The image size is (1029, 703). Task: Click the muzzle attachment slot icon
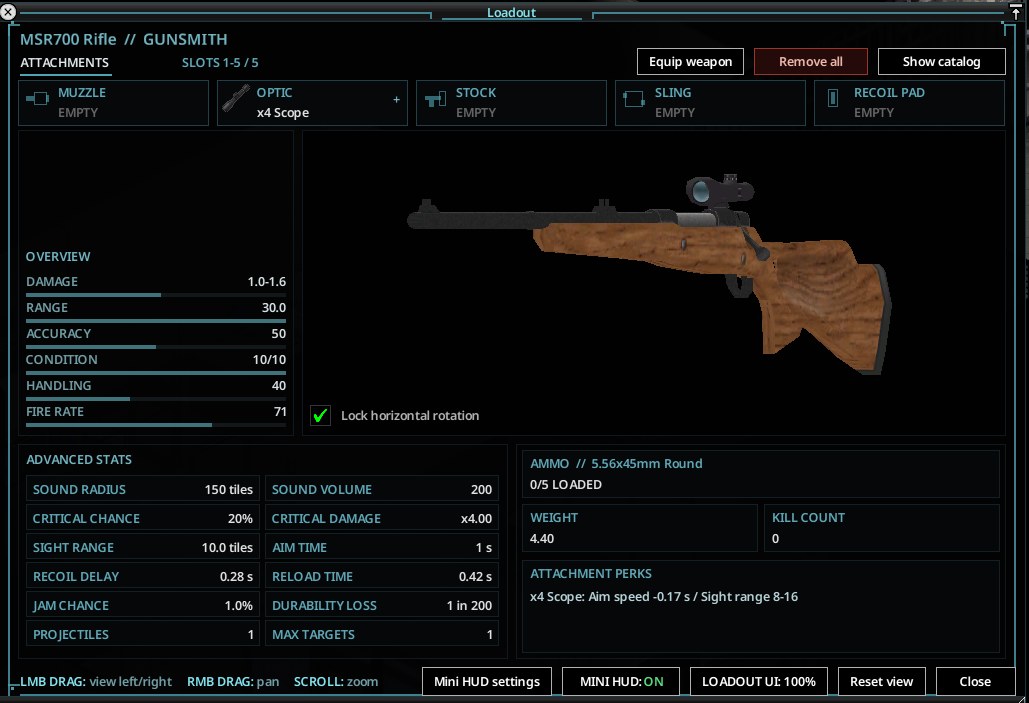[x=37, y=99]
